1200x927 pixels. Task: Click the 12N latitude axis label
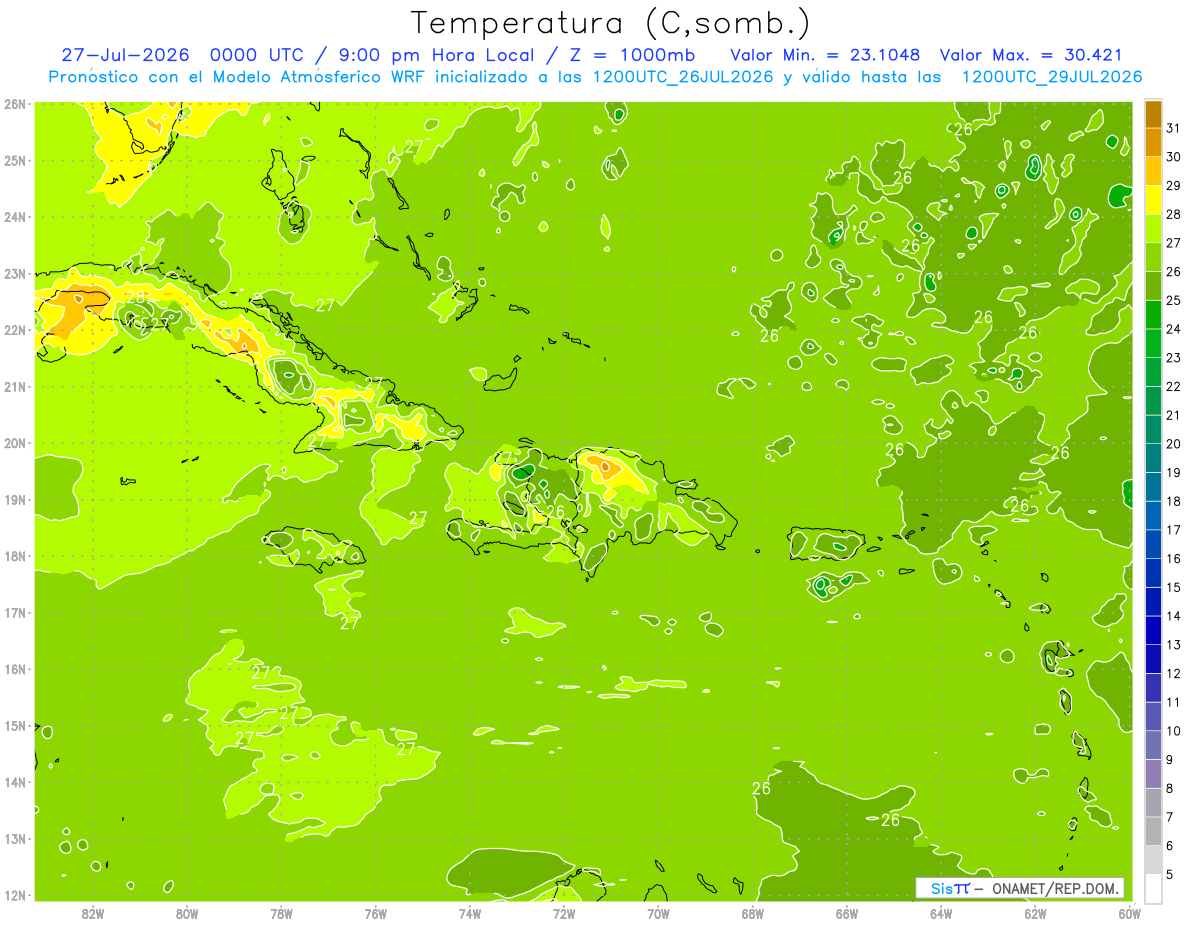click(15, 895)
